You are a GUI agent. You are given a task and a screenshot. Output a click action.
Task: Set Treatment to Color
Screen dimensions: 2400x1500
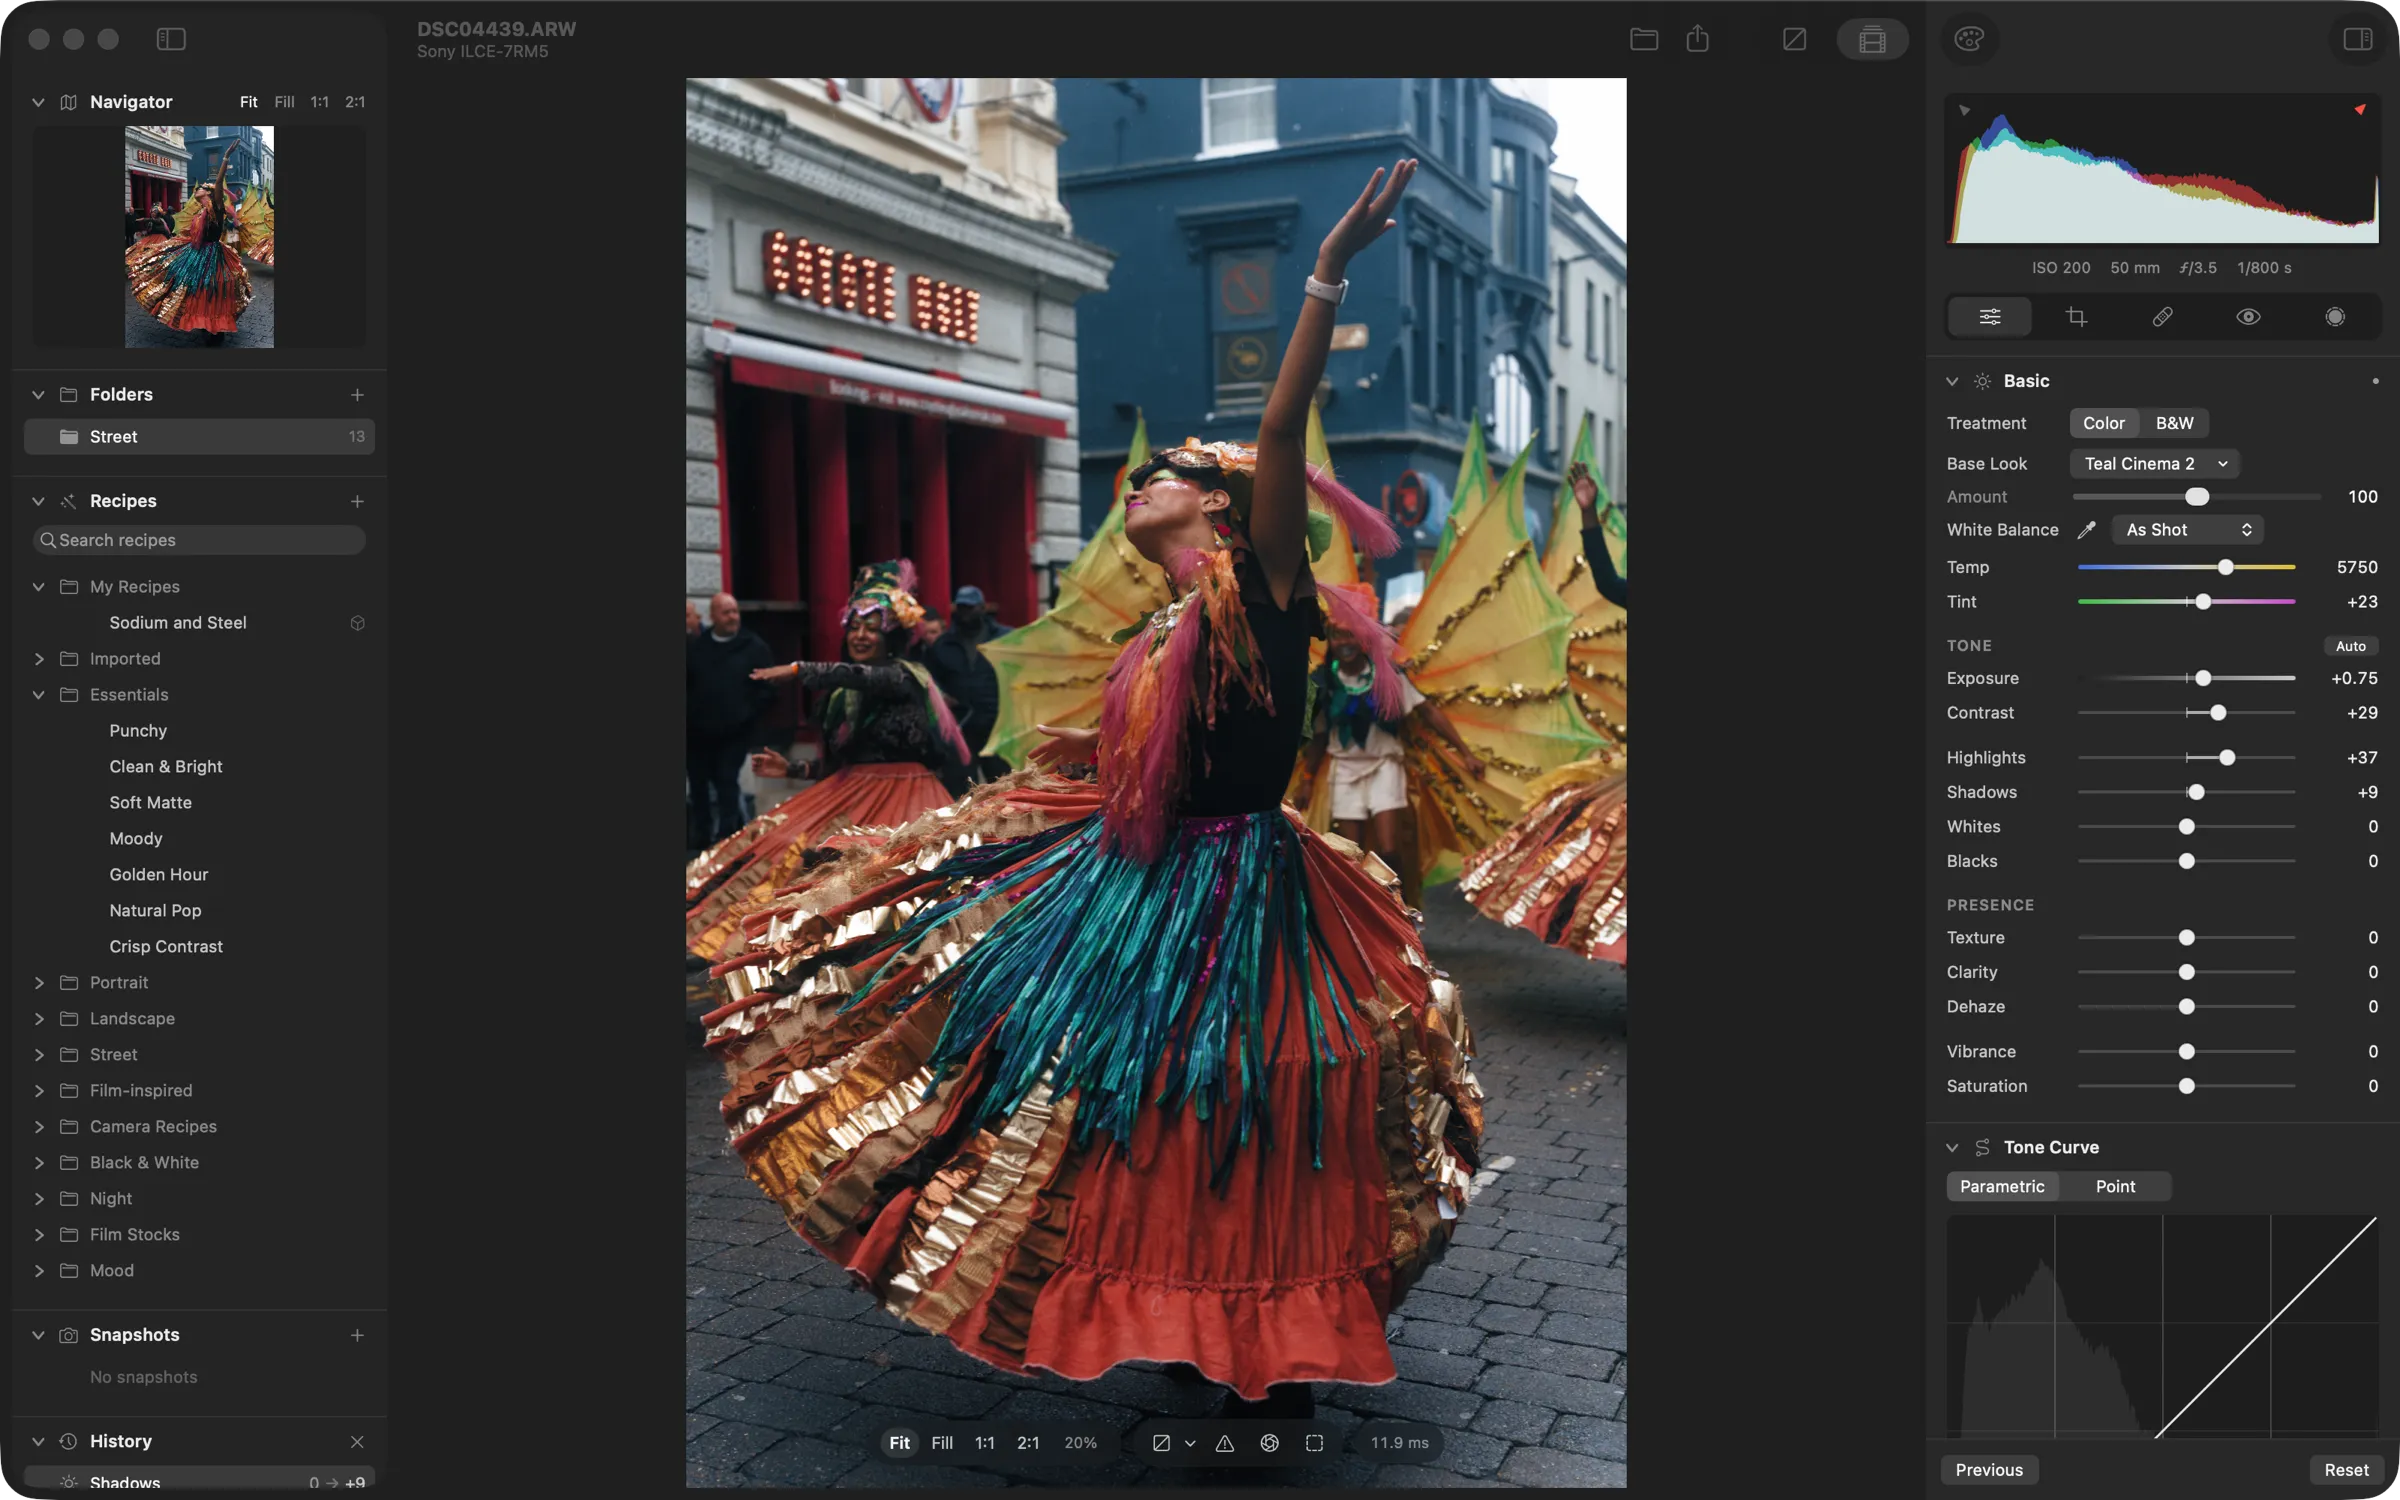pyautogui.click(x=2104, y=423)
